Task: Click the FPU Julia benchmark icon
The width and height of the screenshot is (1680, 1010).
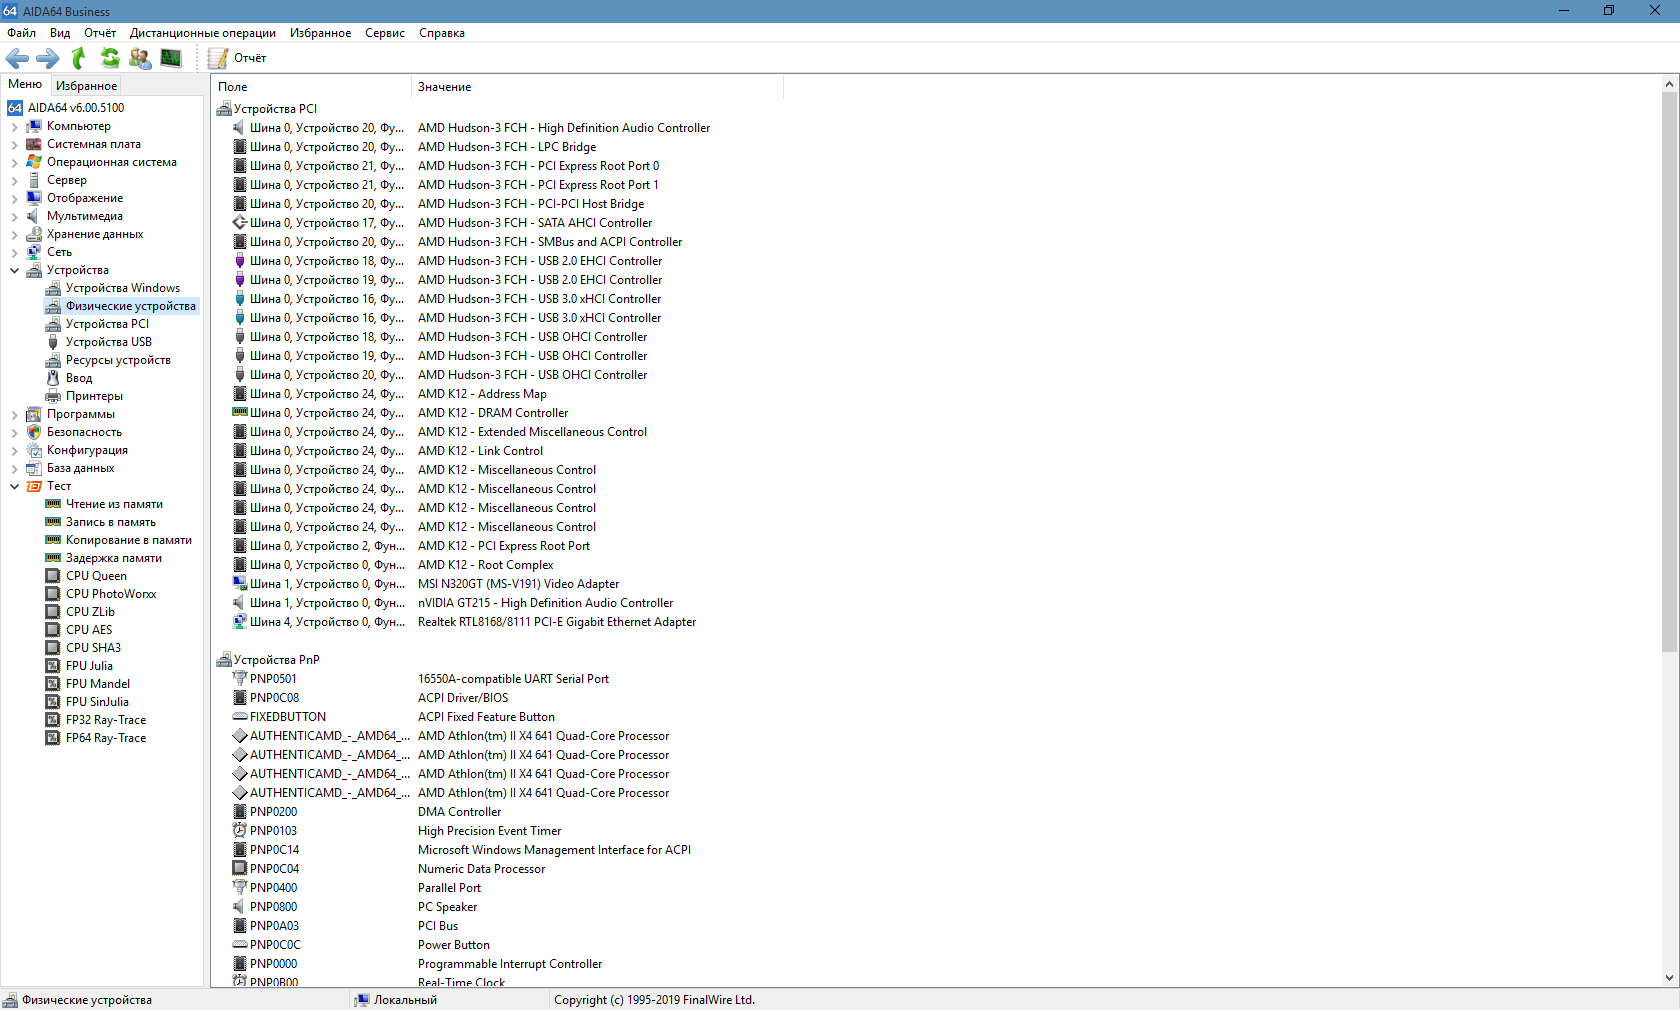Action: pos(53,666)
